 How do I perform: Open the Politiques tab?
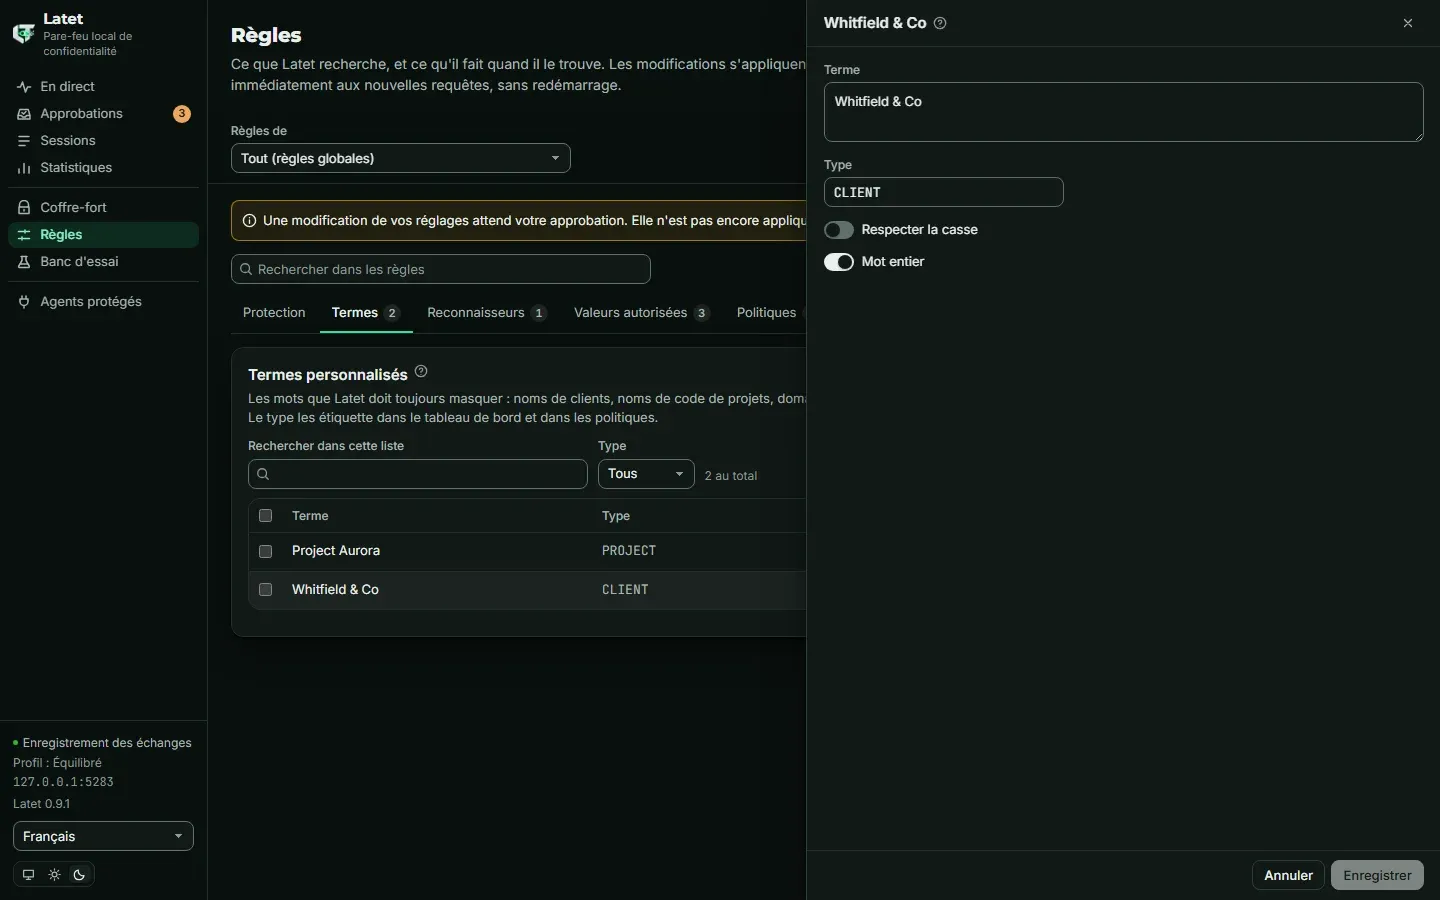tap(768, 313)
